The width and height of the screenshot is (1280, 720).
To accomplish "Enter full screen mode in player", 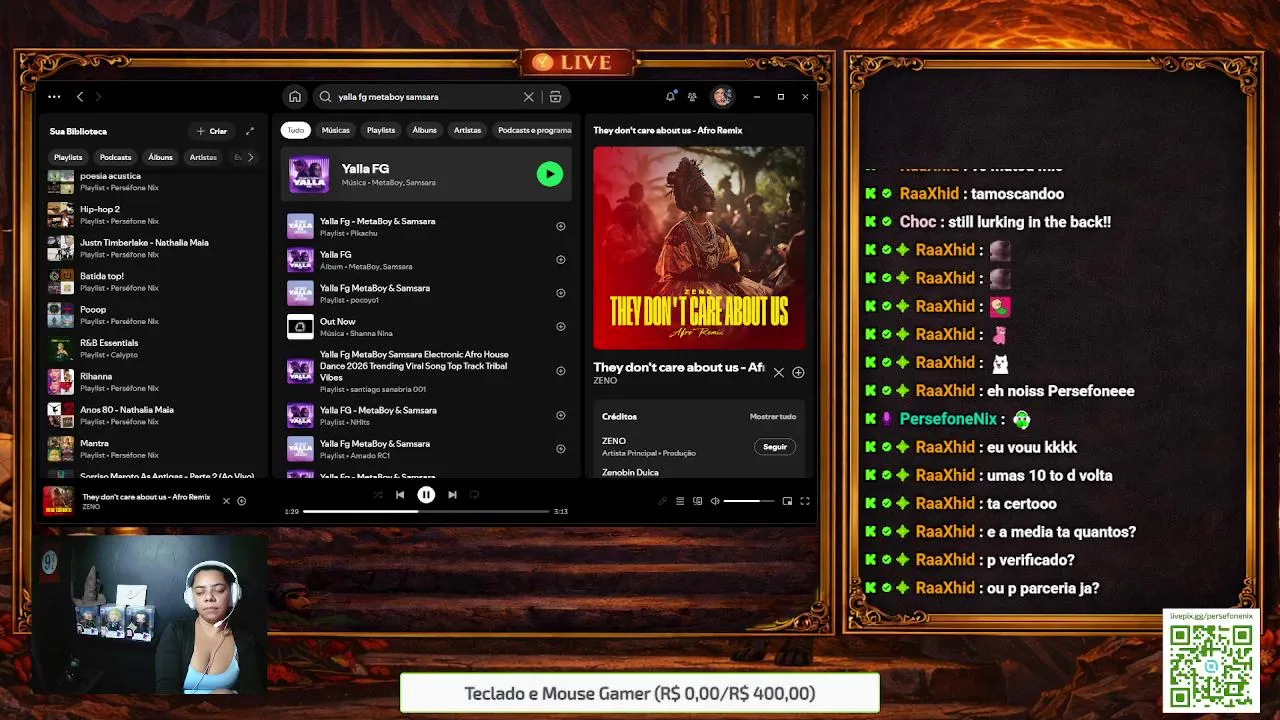I will tap(804, 501).
